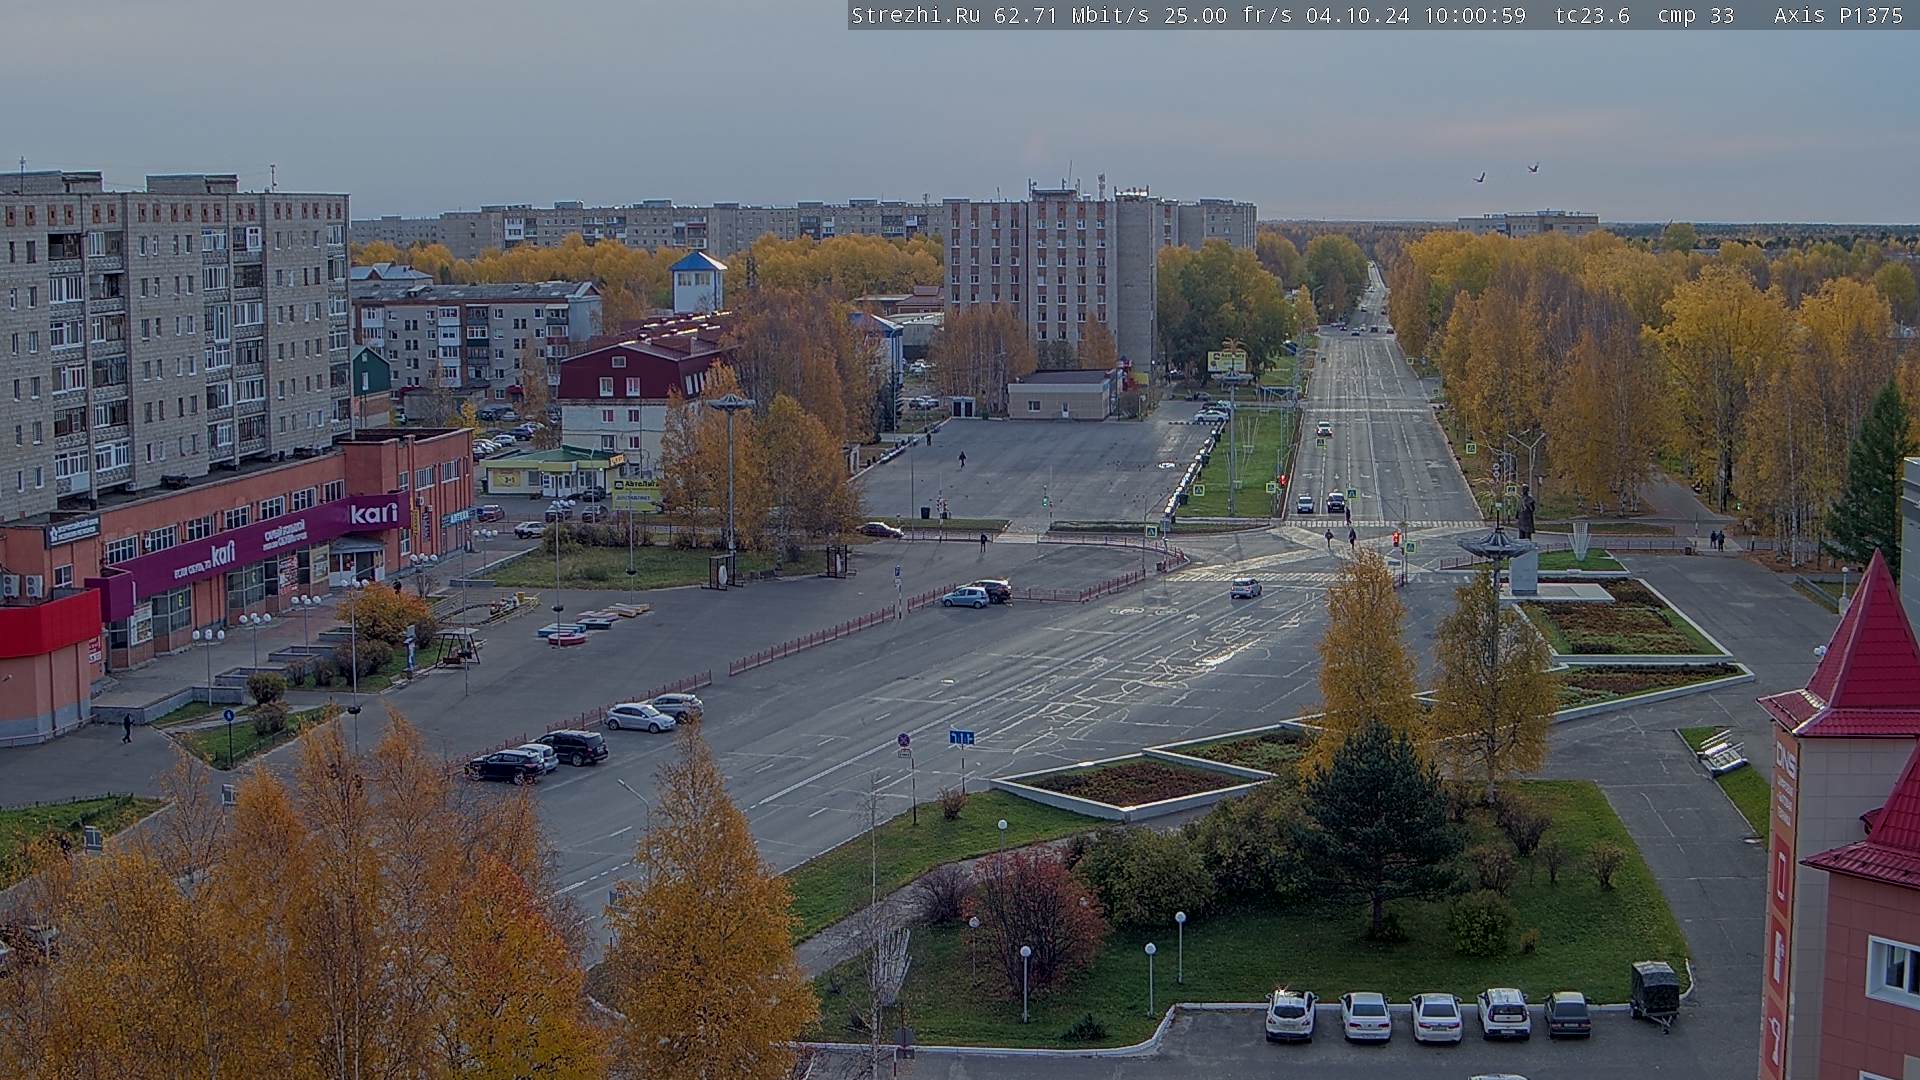Click the Strezhi.Ru overlay label
Screen dimensions: 1920x1080
tap(915, 15)
